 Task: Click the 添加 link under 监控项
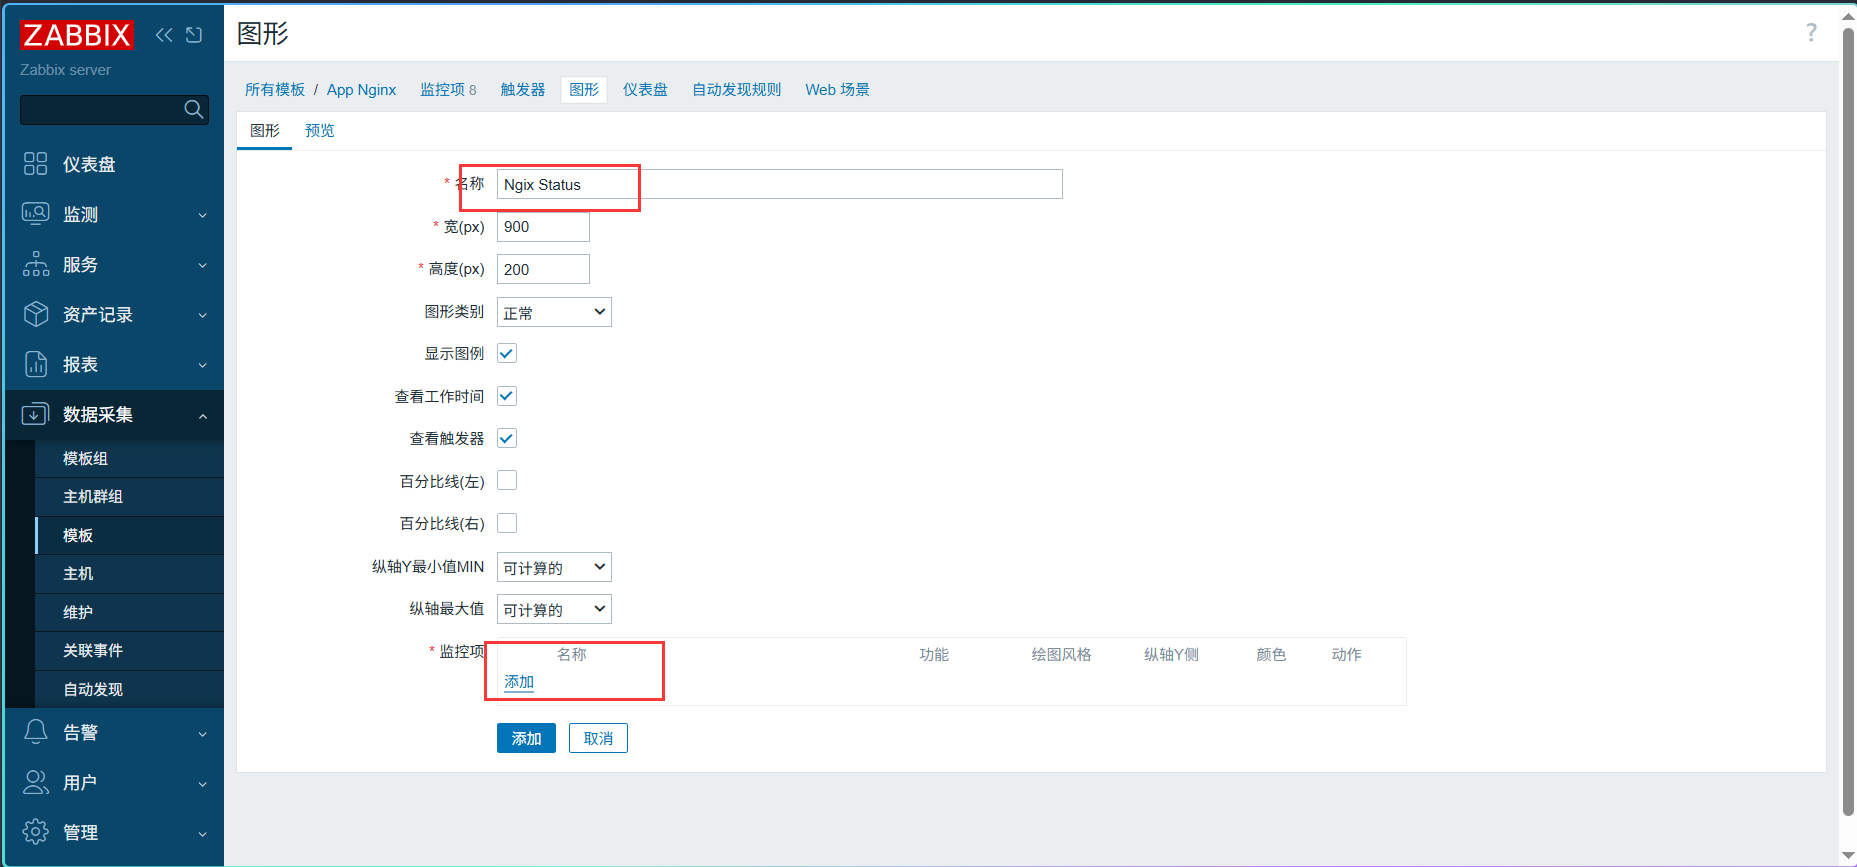(519, 682)
